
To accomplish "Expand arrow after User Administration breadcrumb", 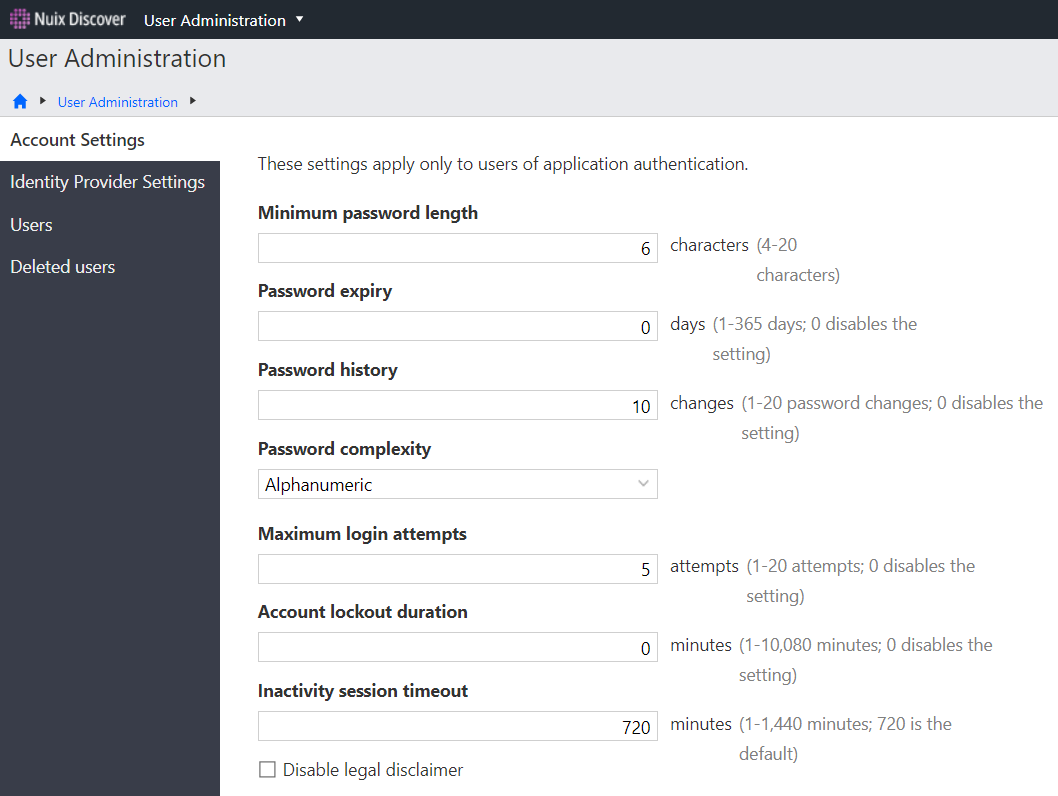I will 193,101.
